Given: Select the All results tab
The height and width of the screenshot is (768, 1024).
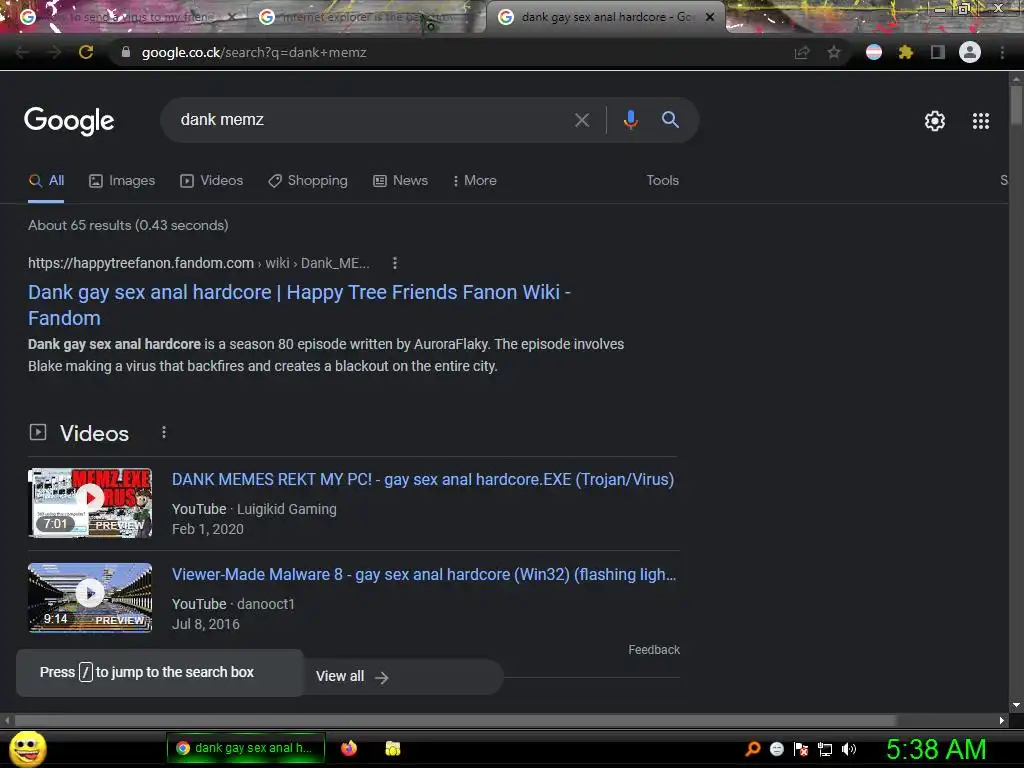Looking at the screenshot, I should (46, 181).
